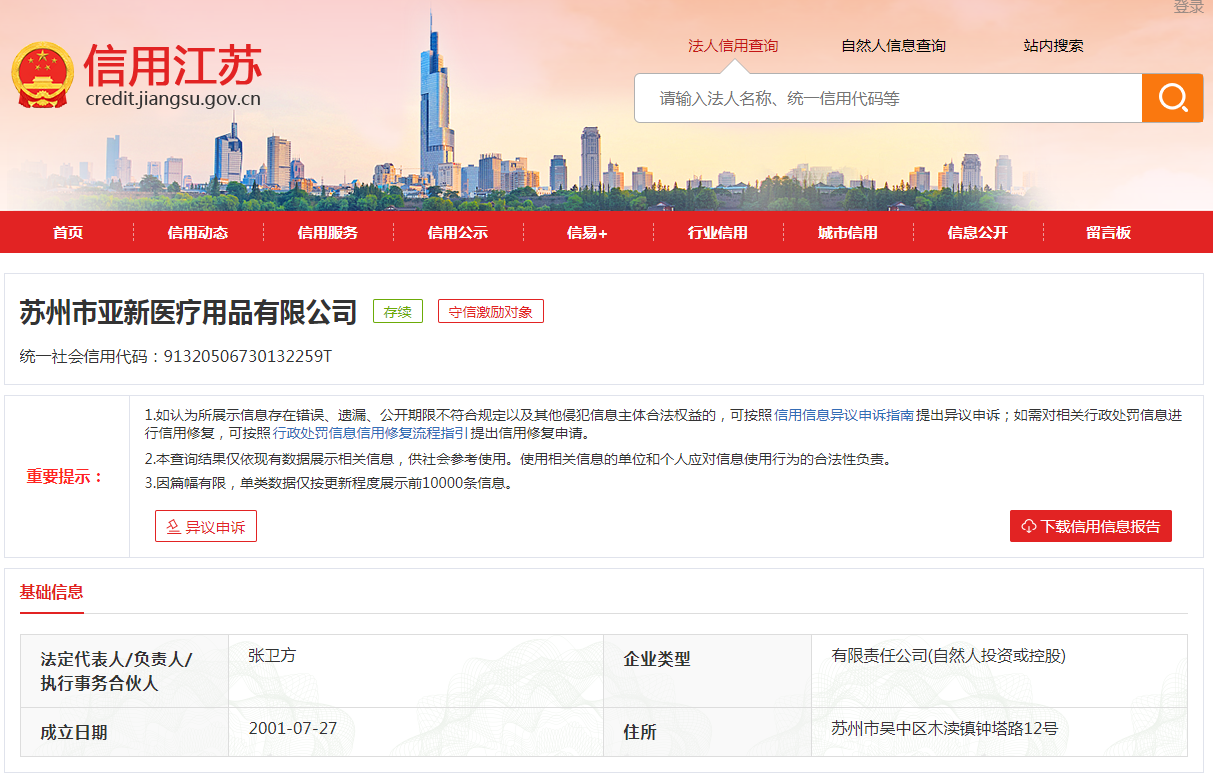
Task: Select the 法人信用查询 search tab
Action: click(733, 45)
